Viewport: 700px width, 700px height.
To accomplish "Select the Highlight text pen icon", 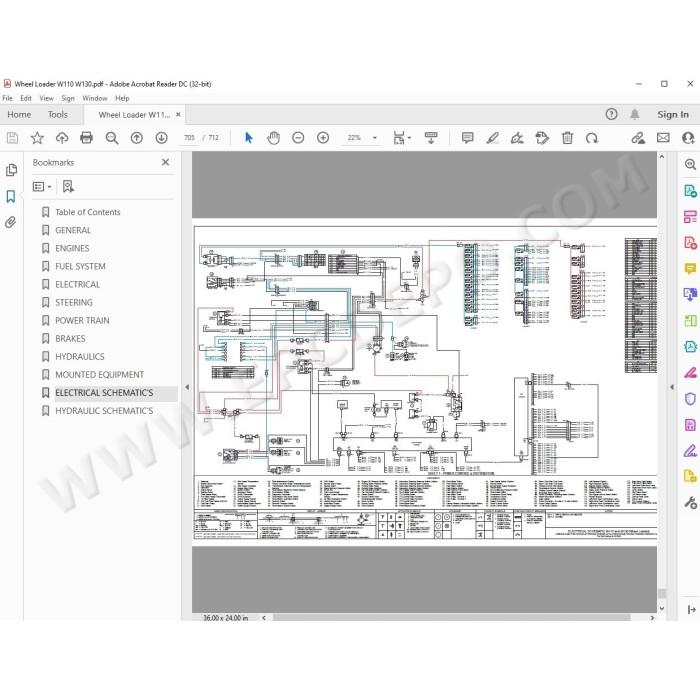I will pyautogui.click(x=492, y=138).
